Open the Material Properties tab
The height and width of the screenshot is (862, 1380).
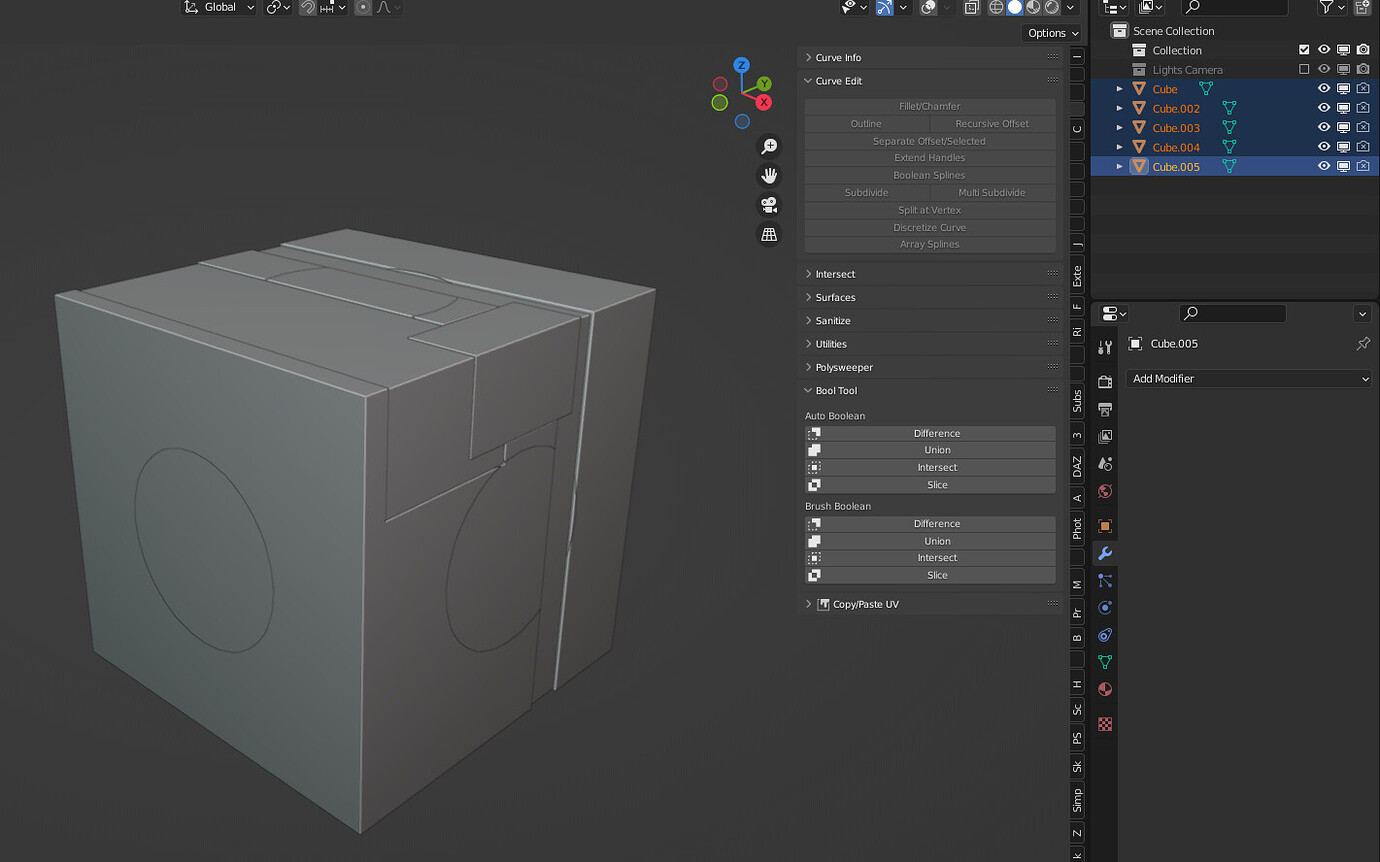1104,689
